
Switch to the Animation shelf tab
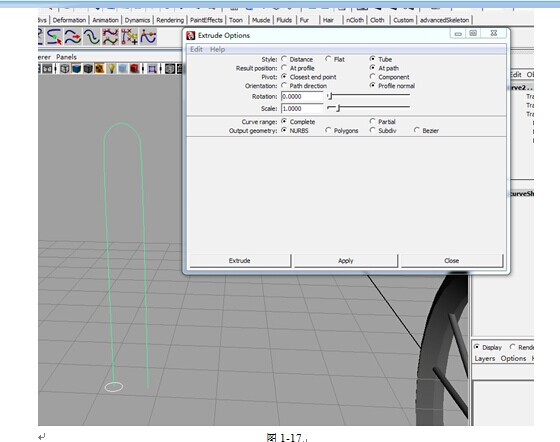(105, 20)
